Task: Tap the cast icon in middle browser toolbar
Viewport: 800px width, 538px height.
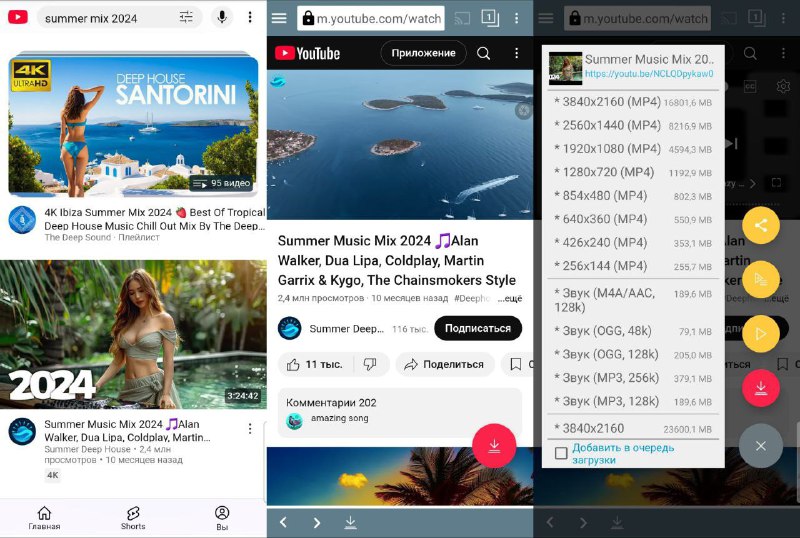Action: [x=462, y=19]
